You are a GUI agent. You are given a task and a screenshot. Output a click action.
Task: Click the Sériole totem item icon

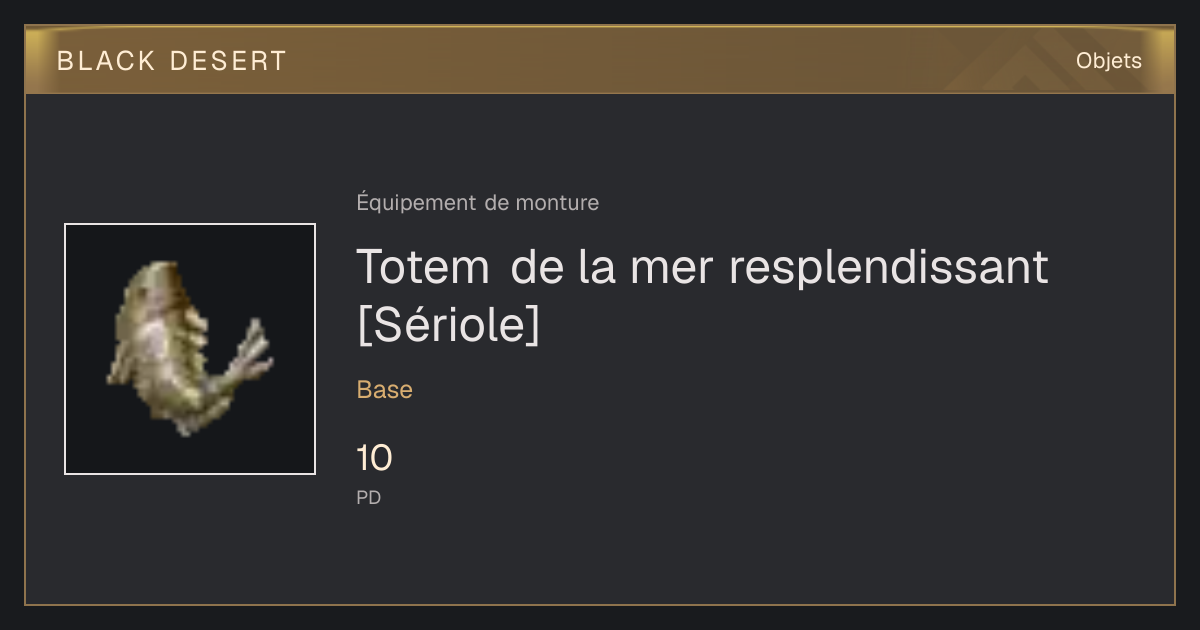coord(189,347)
